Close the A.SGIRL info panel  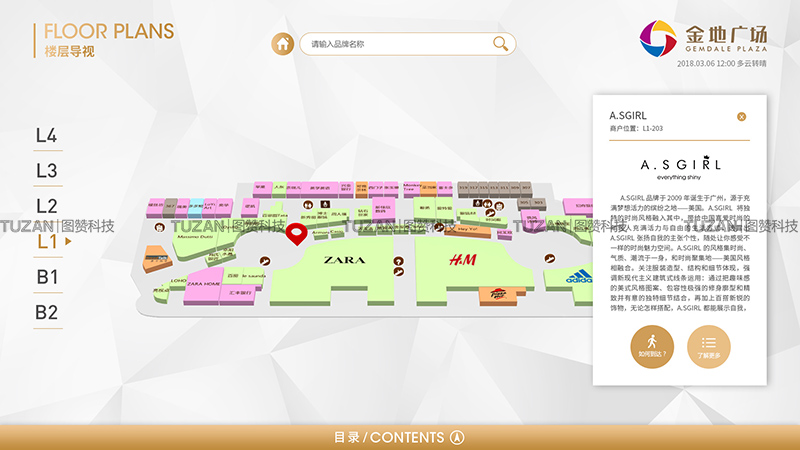point(741,117)
